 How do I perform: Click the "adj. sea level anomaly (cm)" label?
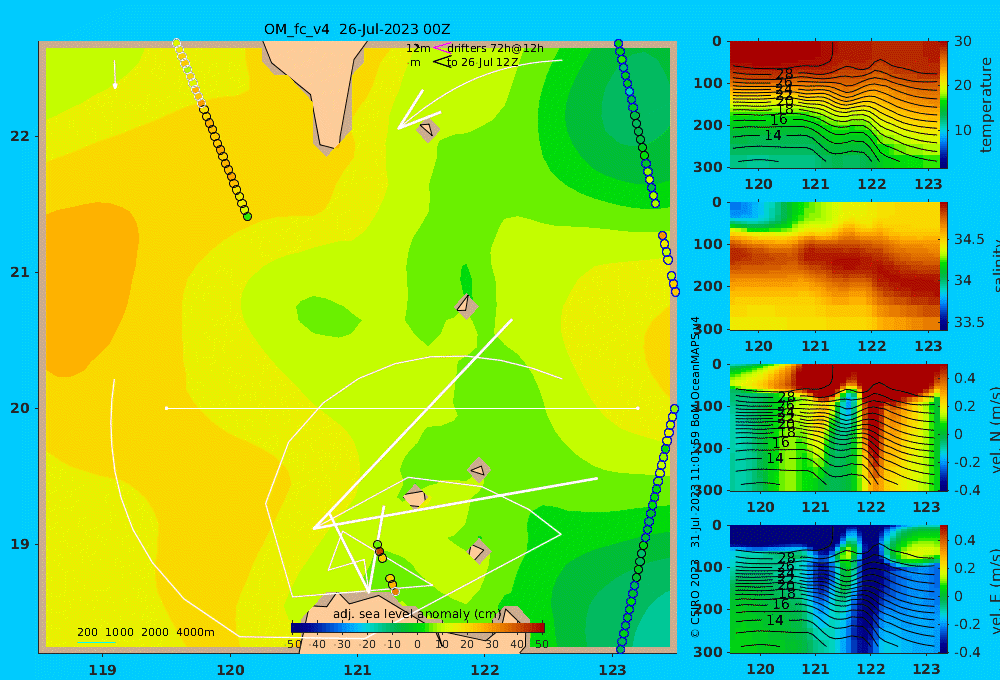(417, 614)
